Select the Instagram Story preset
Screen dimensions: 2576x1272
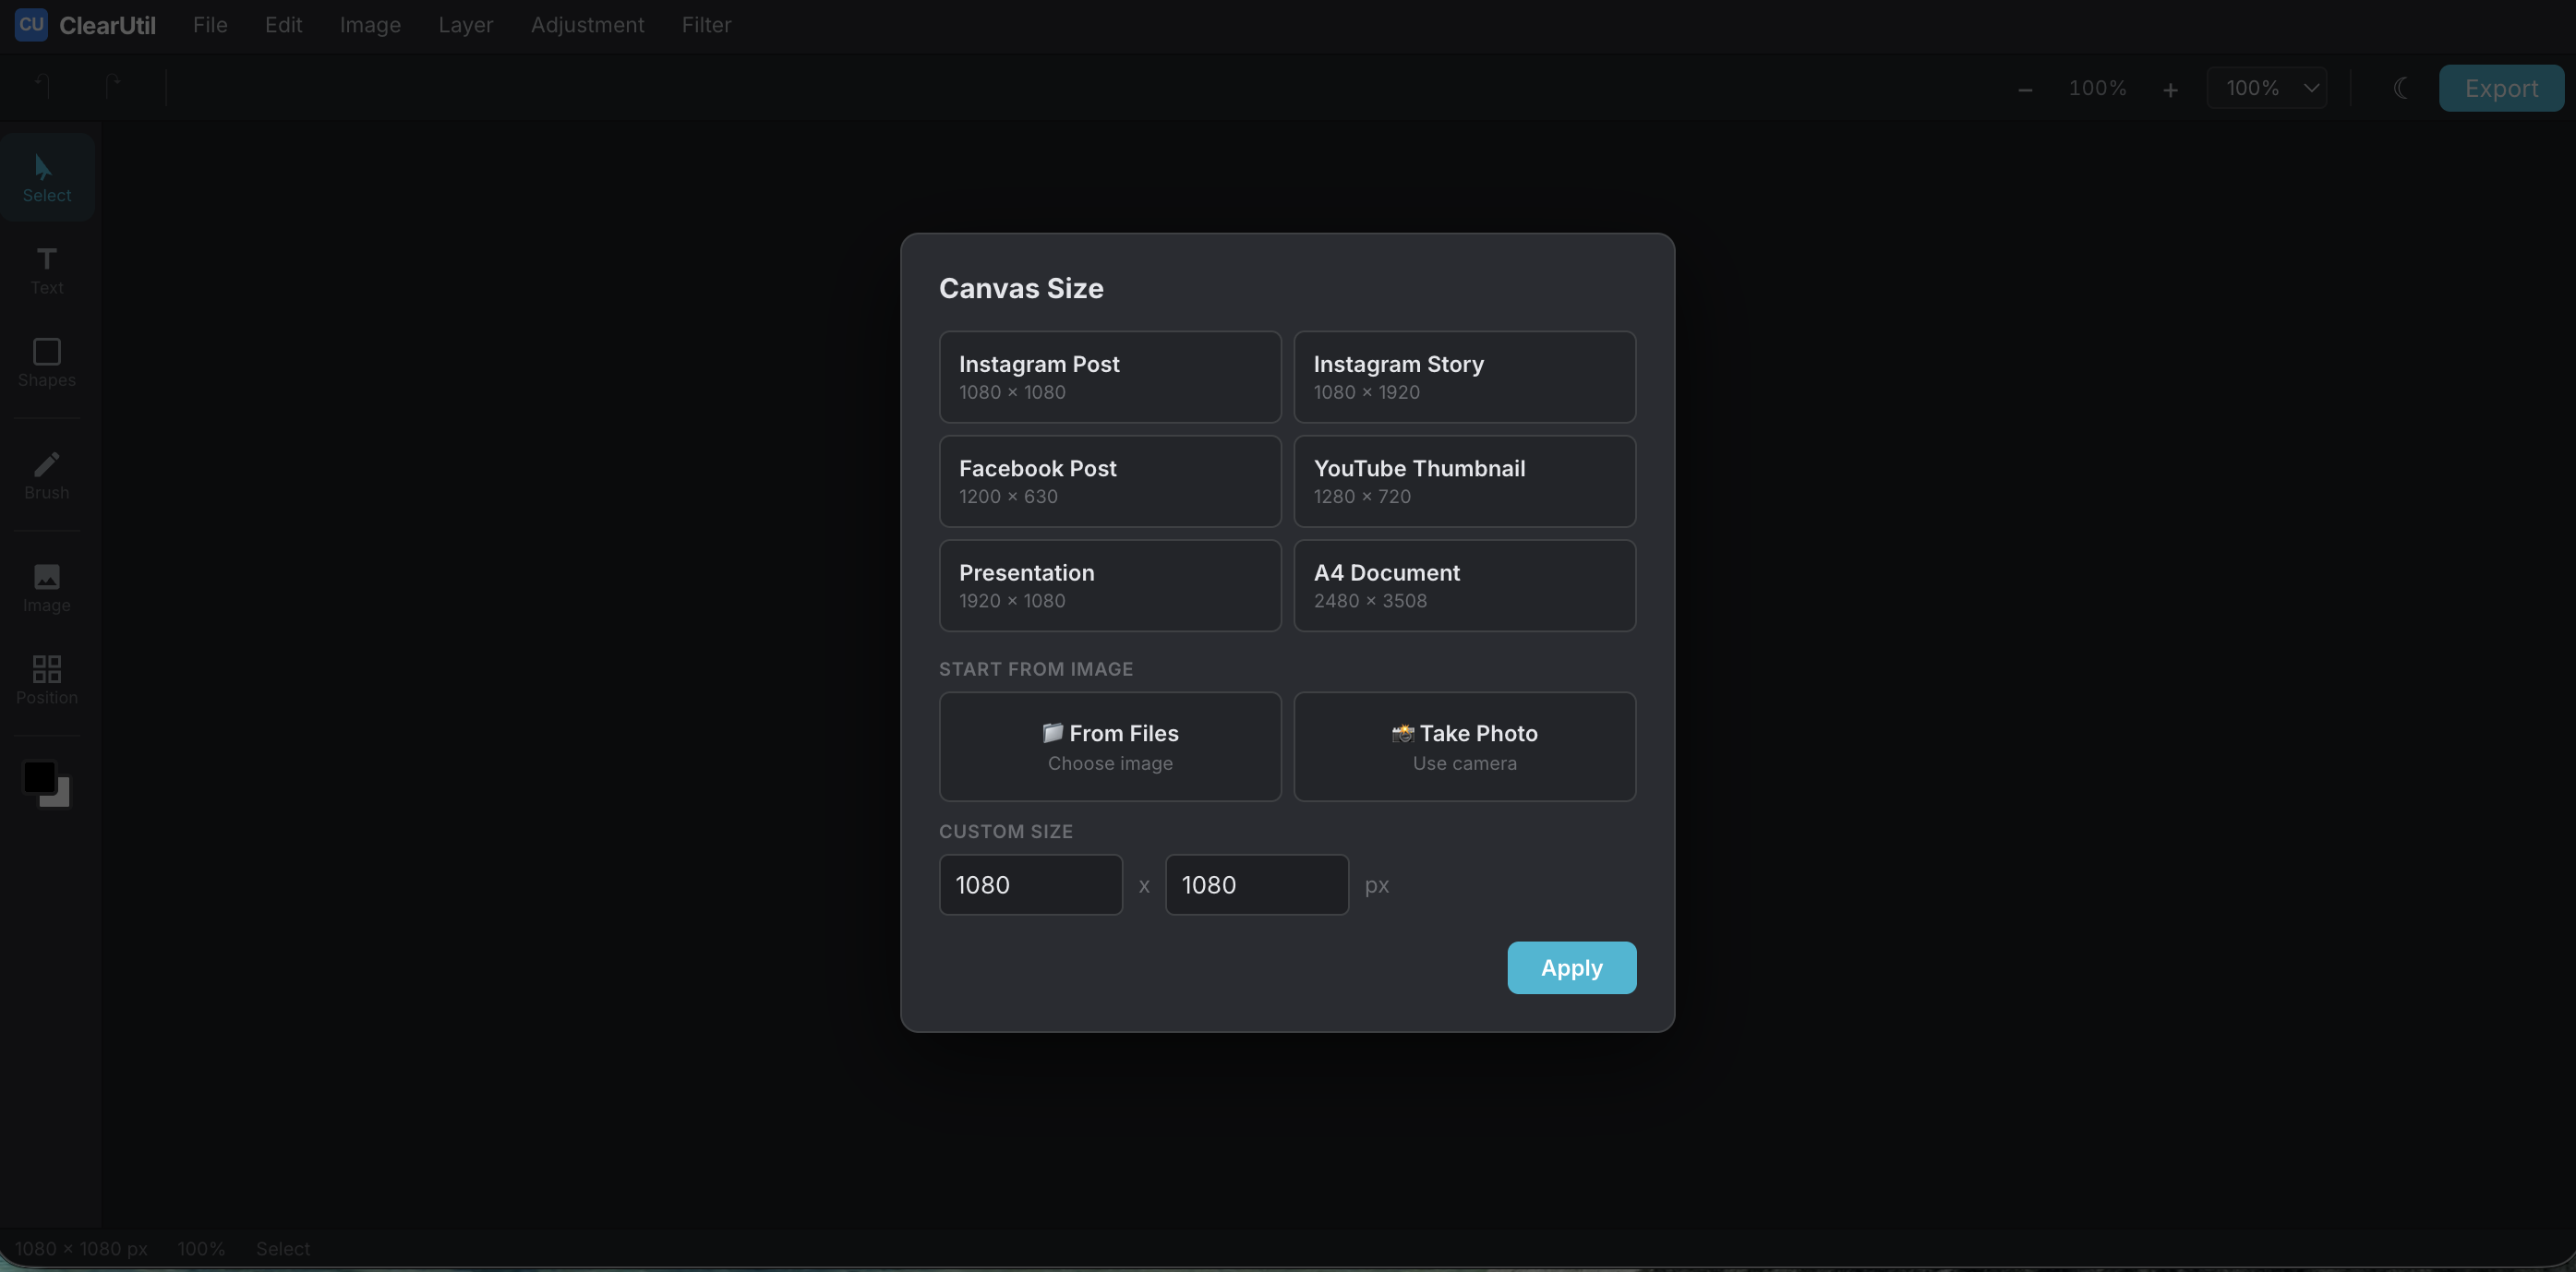[x=1464, y=377]
